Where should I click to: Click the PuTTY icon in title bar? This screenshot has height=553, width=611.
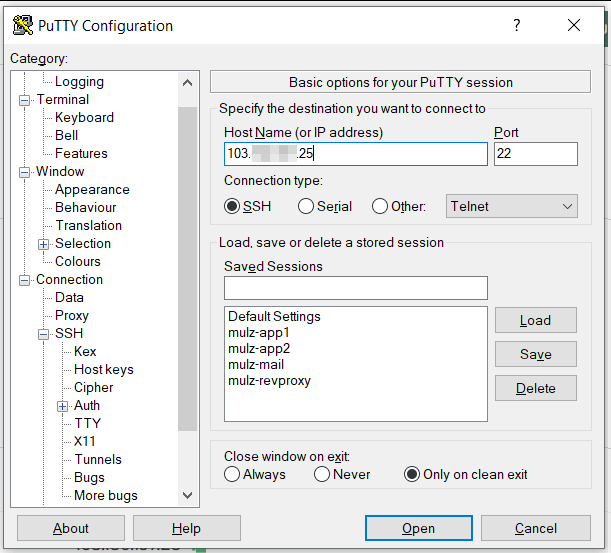click(21, 26)
